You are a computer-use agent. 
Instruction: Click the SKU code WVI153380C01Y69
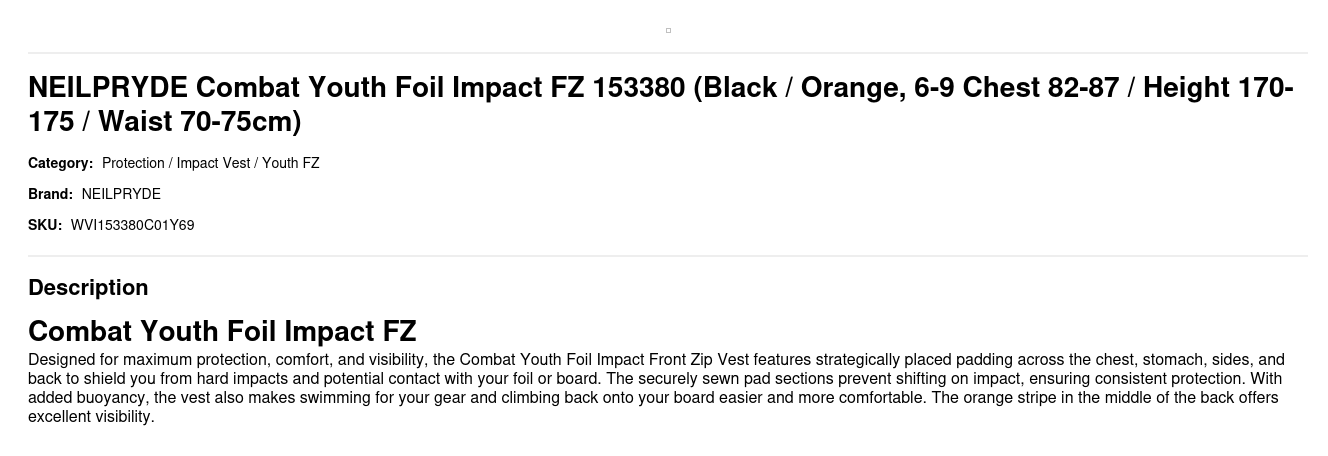pyautogui.click(x=132, y=225)
